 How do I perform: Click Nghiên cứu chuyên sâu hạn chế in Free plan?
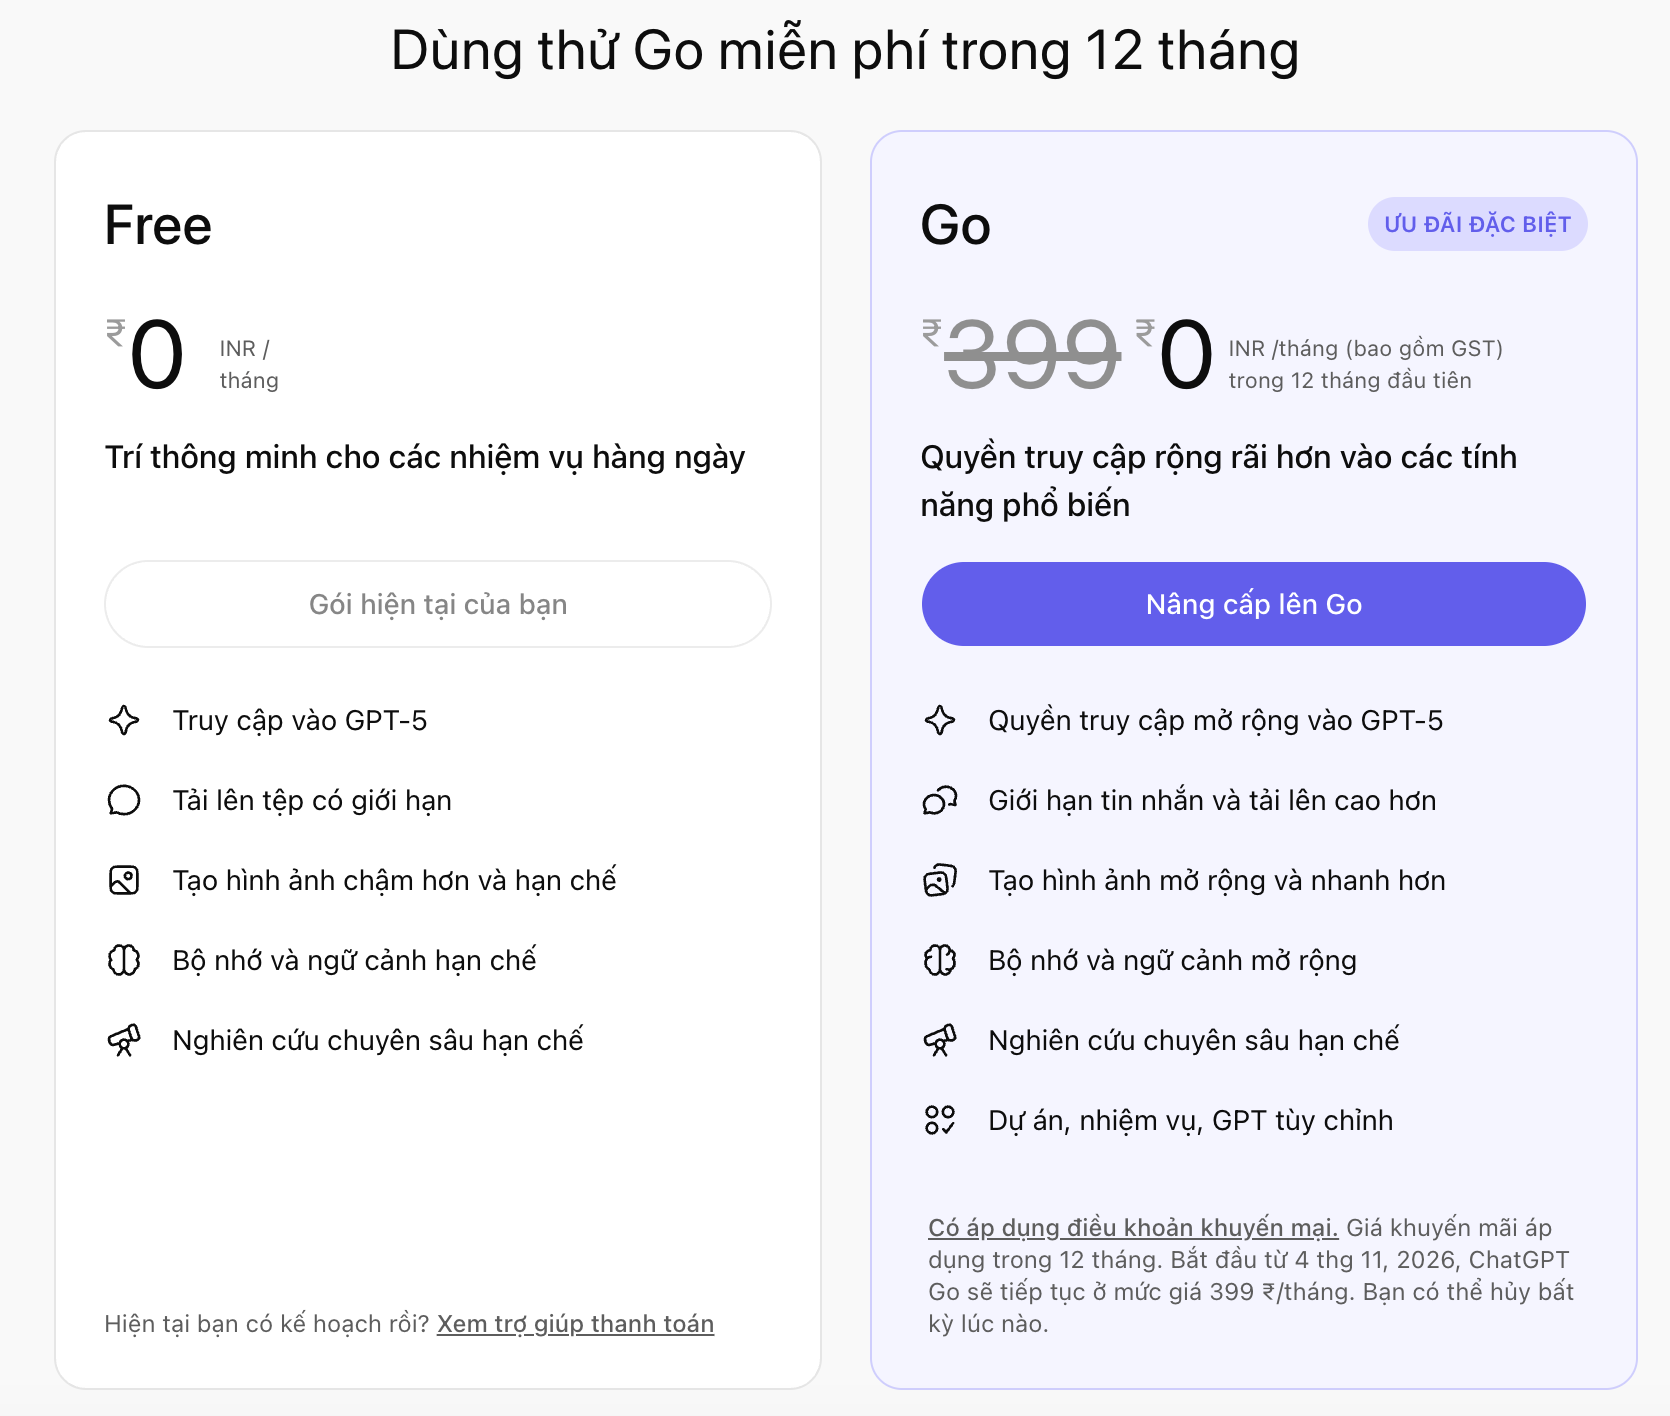pyautogui.click(x=378, y=1041)
